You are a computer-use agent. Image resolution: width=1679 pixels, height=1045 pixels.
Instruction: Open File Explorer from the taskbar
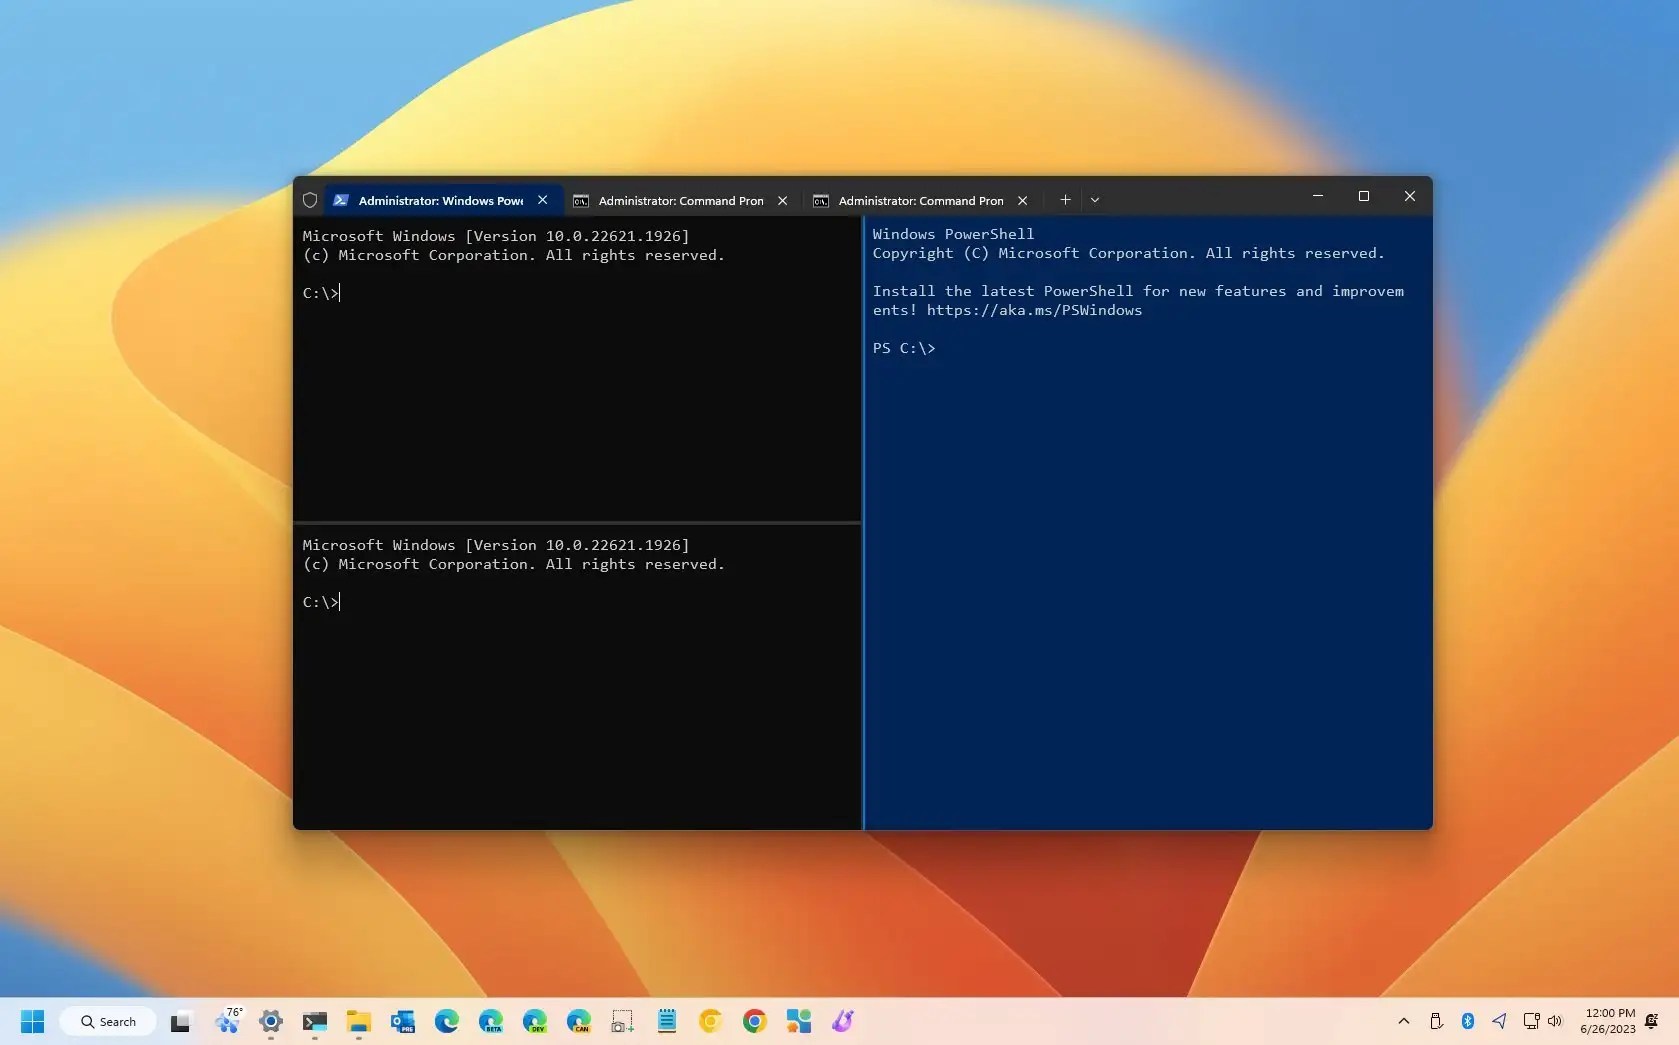(x=359, y=1021)
